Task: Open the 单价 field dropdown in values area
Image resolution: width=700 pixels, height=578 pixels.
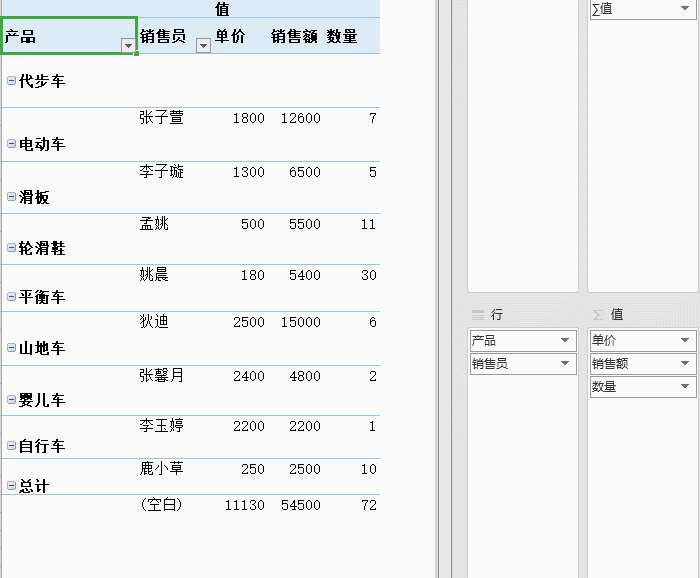Action: point(685,341)
